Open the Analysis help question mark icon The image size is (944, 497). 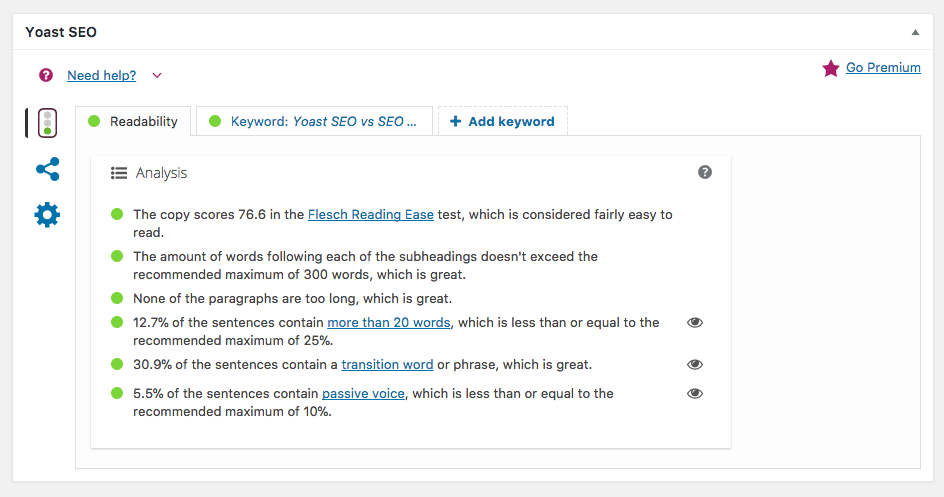pos(705,172)
